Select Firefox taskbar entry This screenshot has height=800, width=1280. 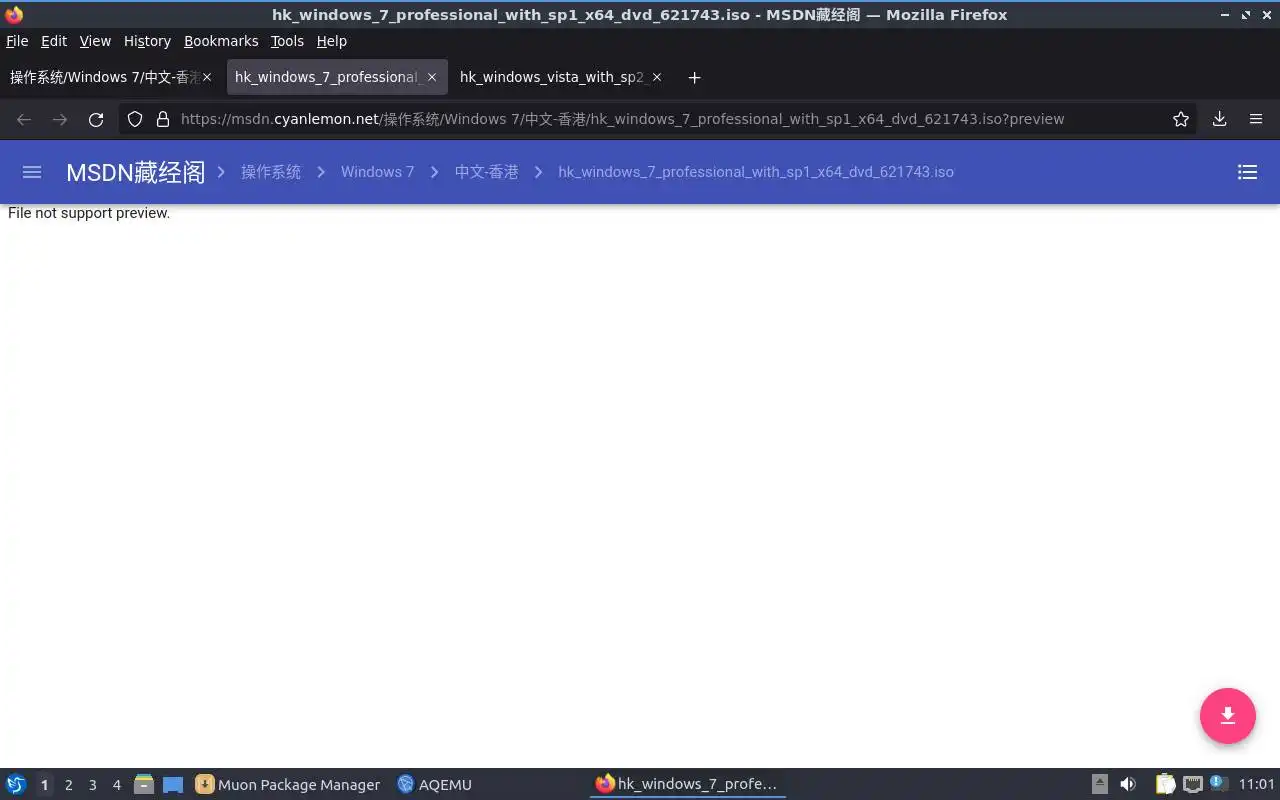click(687, 784)
